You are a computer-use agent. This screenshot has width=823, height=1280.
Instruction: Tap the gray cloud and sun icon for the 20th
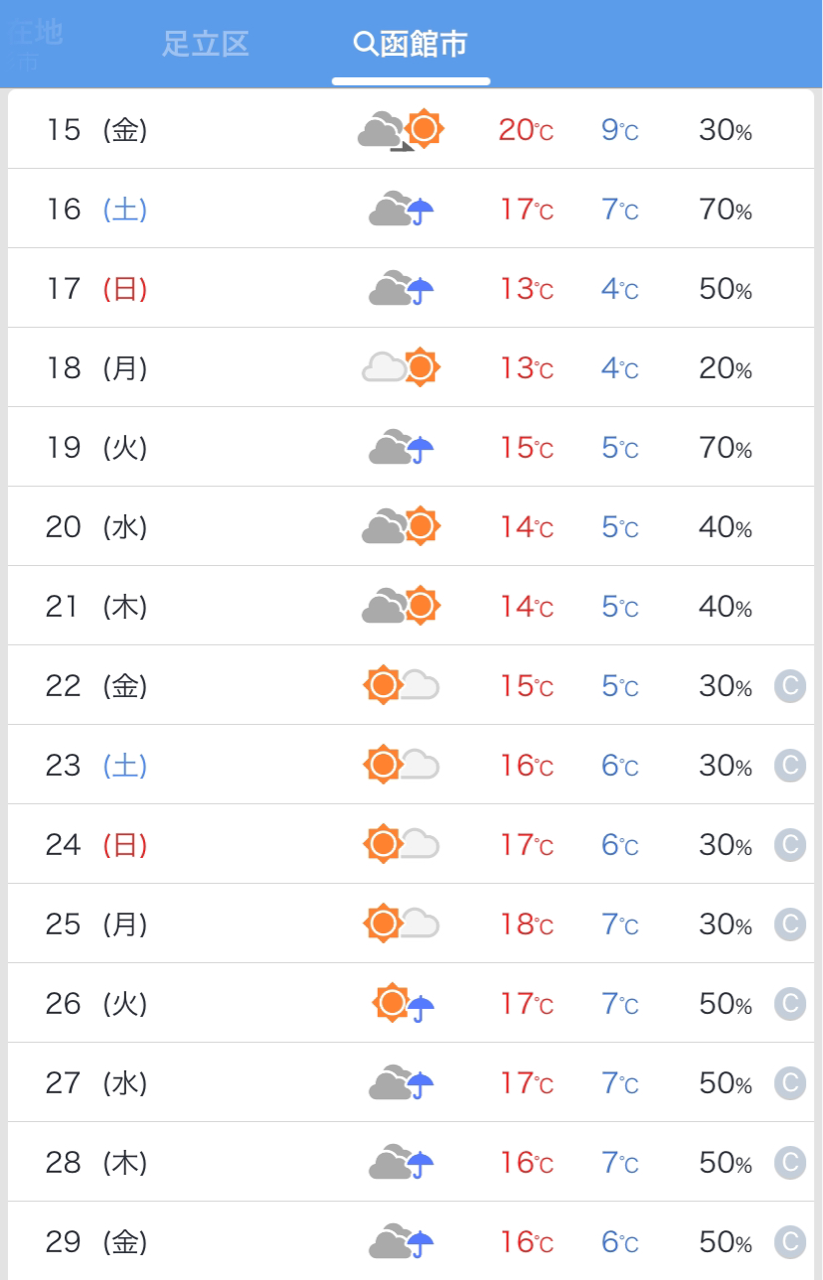click(x=401, y=527)
